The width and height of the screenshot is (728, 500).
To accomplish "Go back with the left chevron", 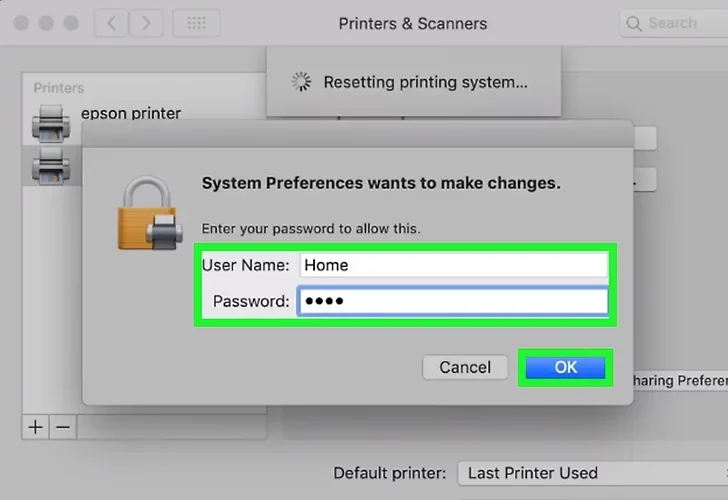I will (111, 23).
